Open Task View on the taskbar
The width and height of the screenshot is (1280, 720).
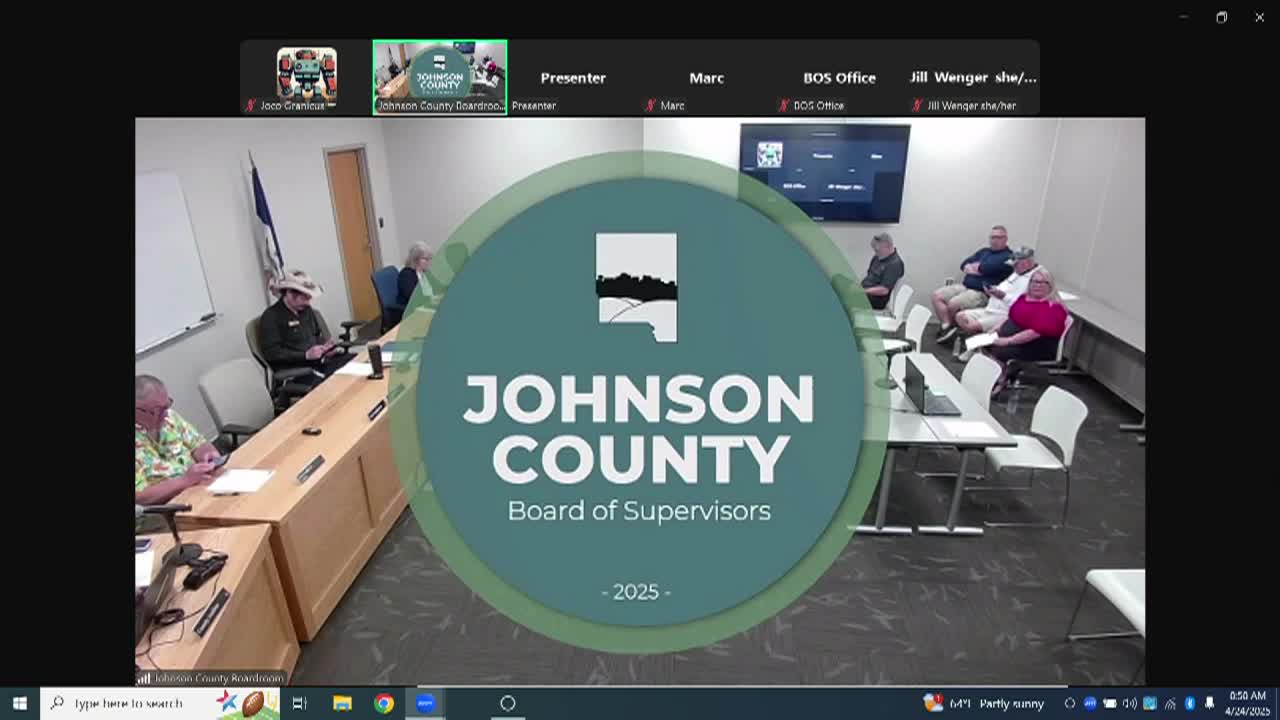pyautogui.click(x=299, y=703)
